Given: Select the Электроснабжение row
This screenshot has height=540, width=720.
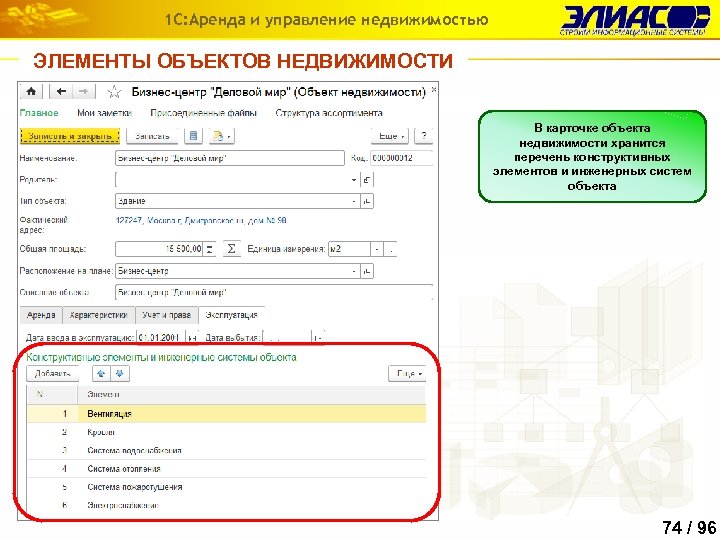Looking at the screenshot, I should 226,506.
